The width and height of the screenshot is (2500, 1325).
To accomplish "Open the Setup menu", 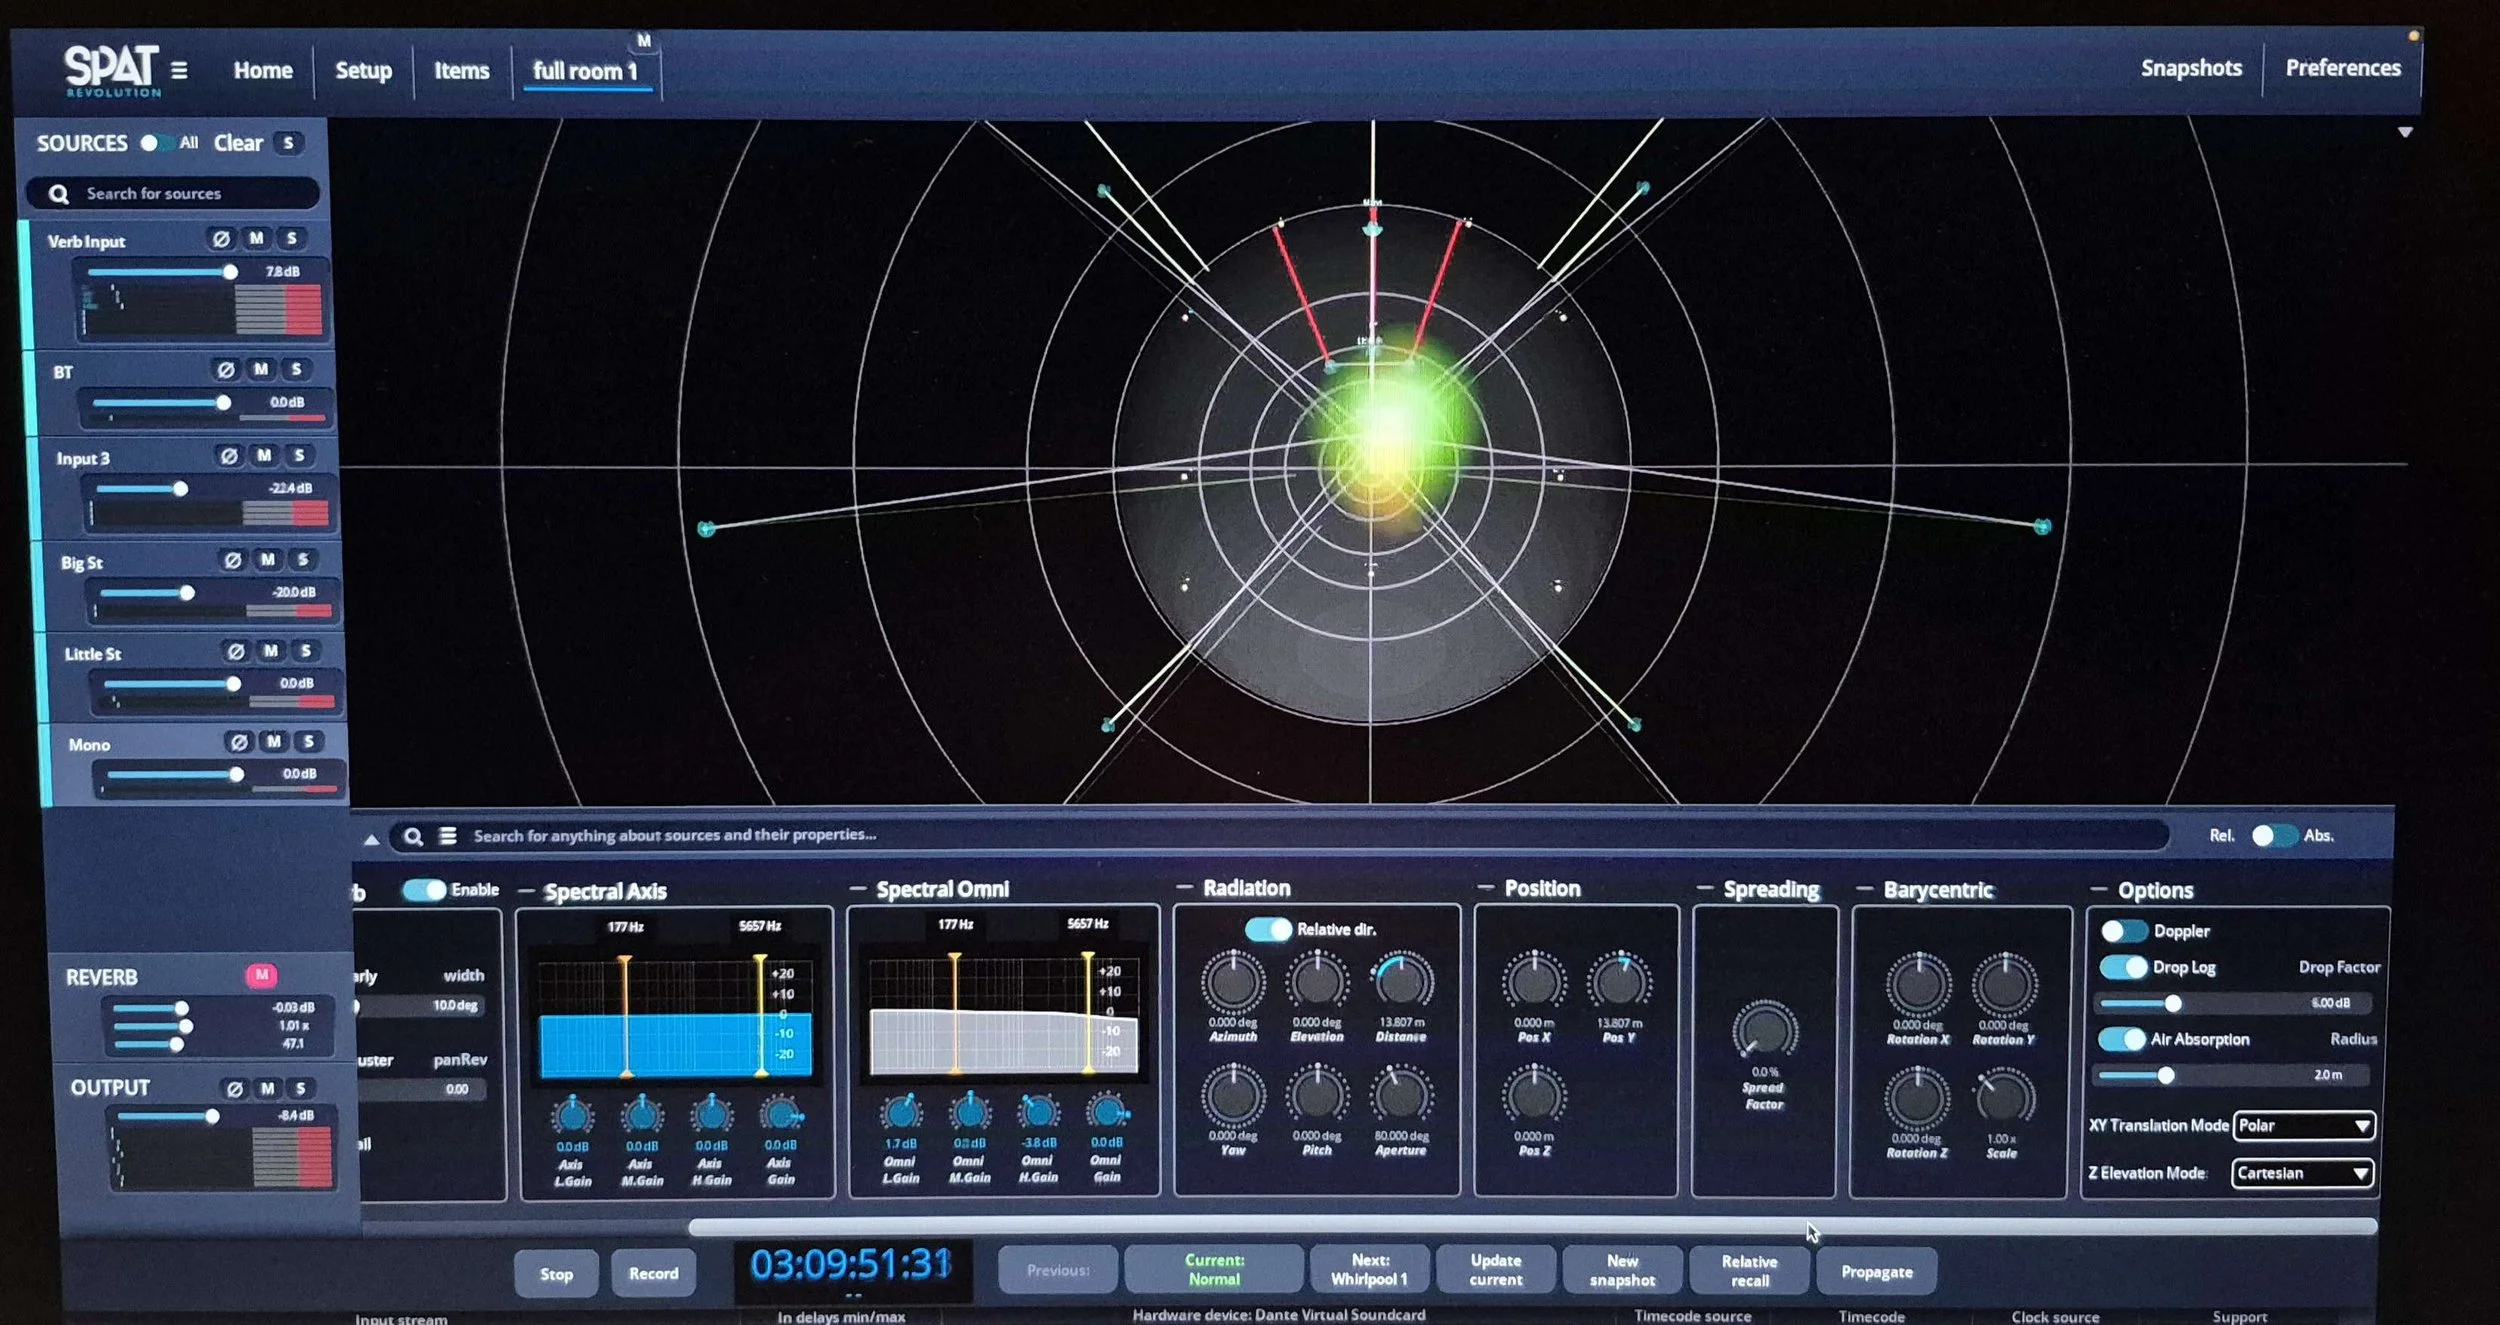I will 363,70.
